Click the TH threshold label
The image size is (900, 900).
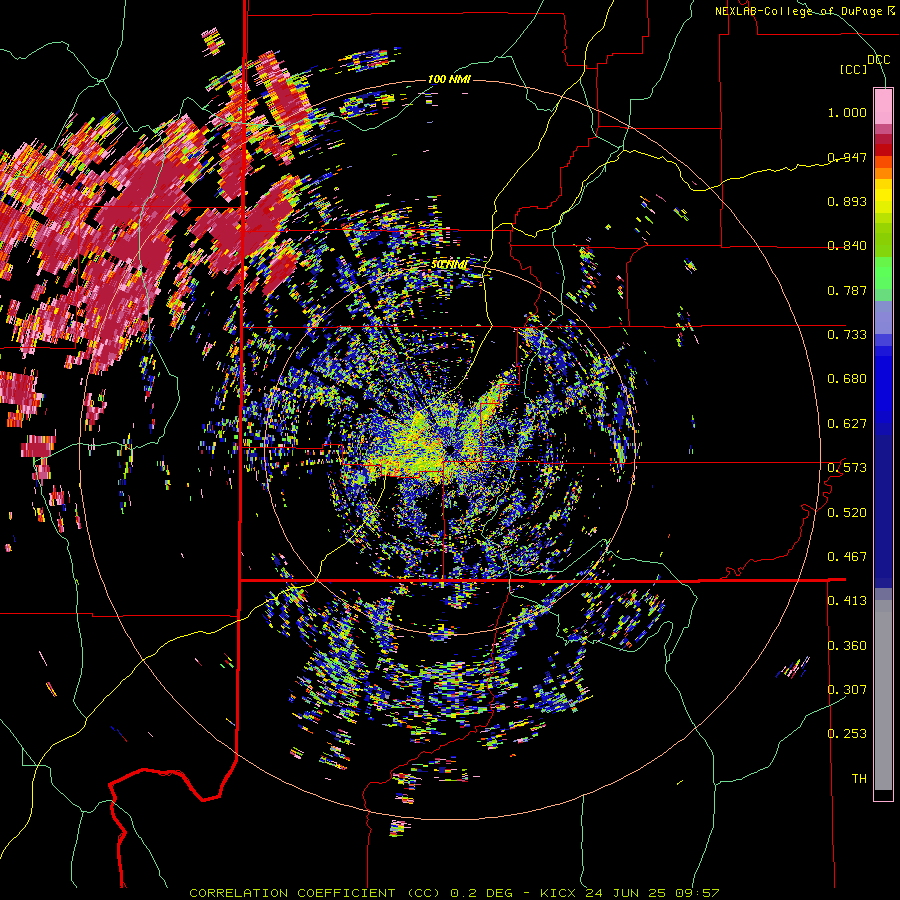[x=859, y=779]
